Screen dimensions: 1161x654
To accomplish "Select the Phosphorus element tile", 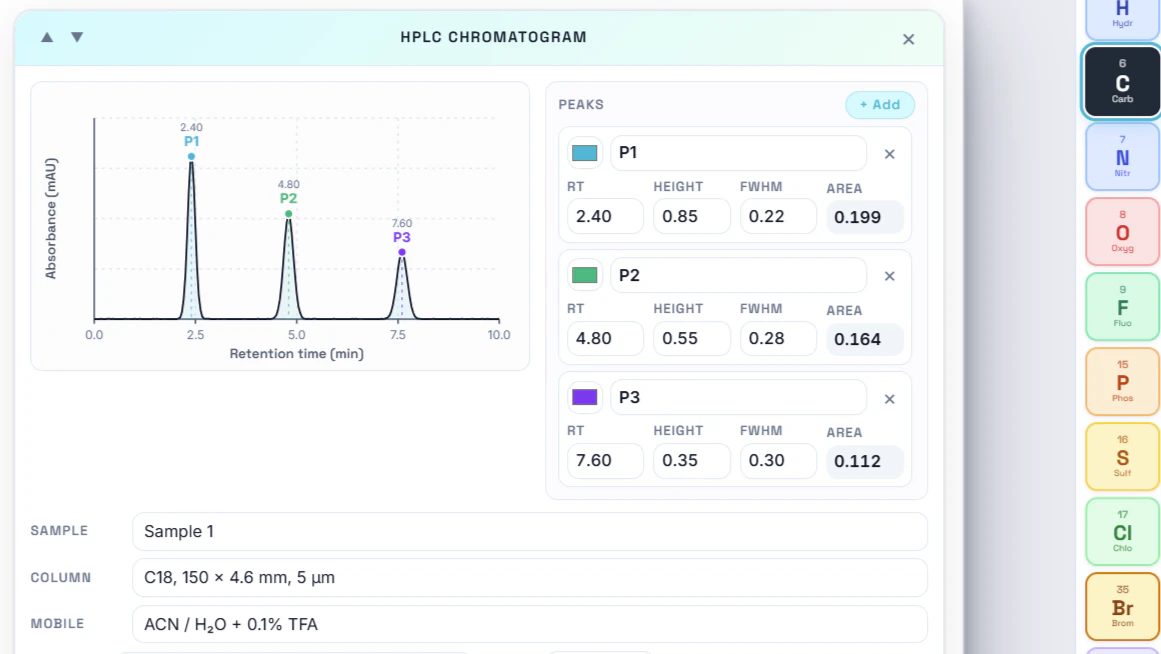I will click(x=1122, y=381).
